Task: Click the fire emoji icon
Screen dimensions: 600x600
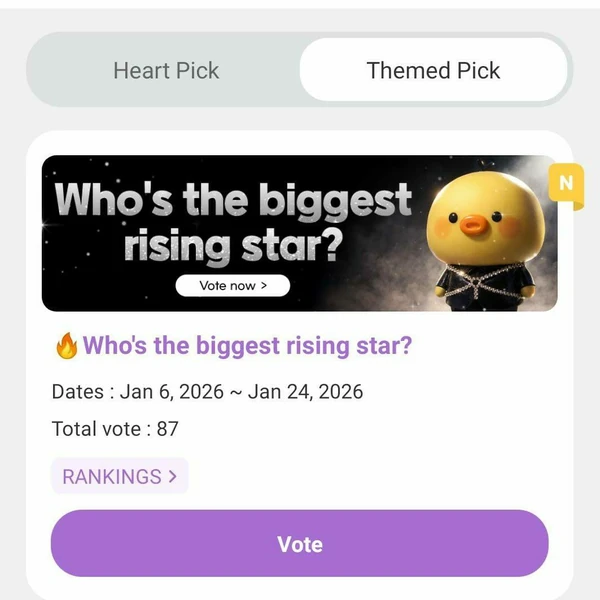Action: pos(66,347)
